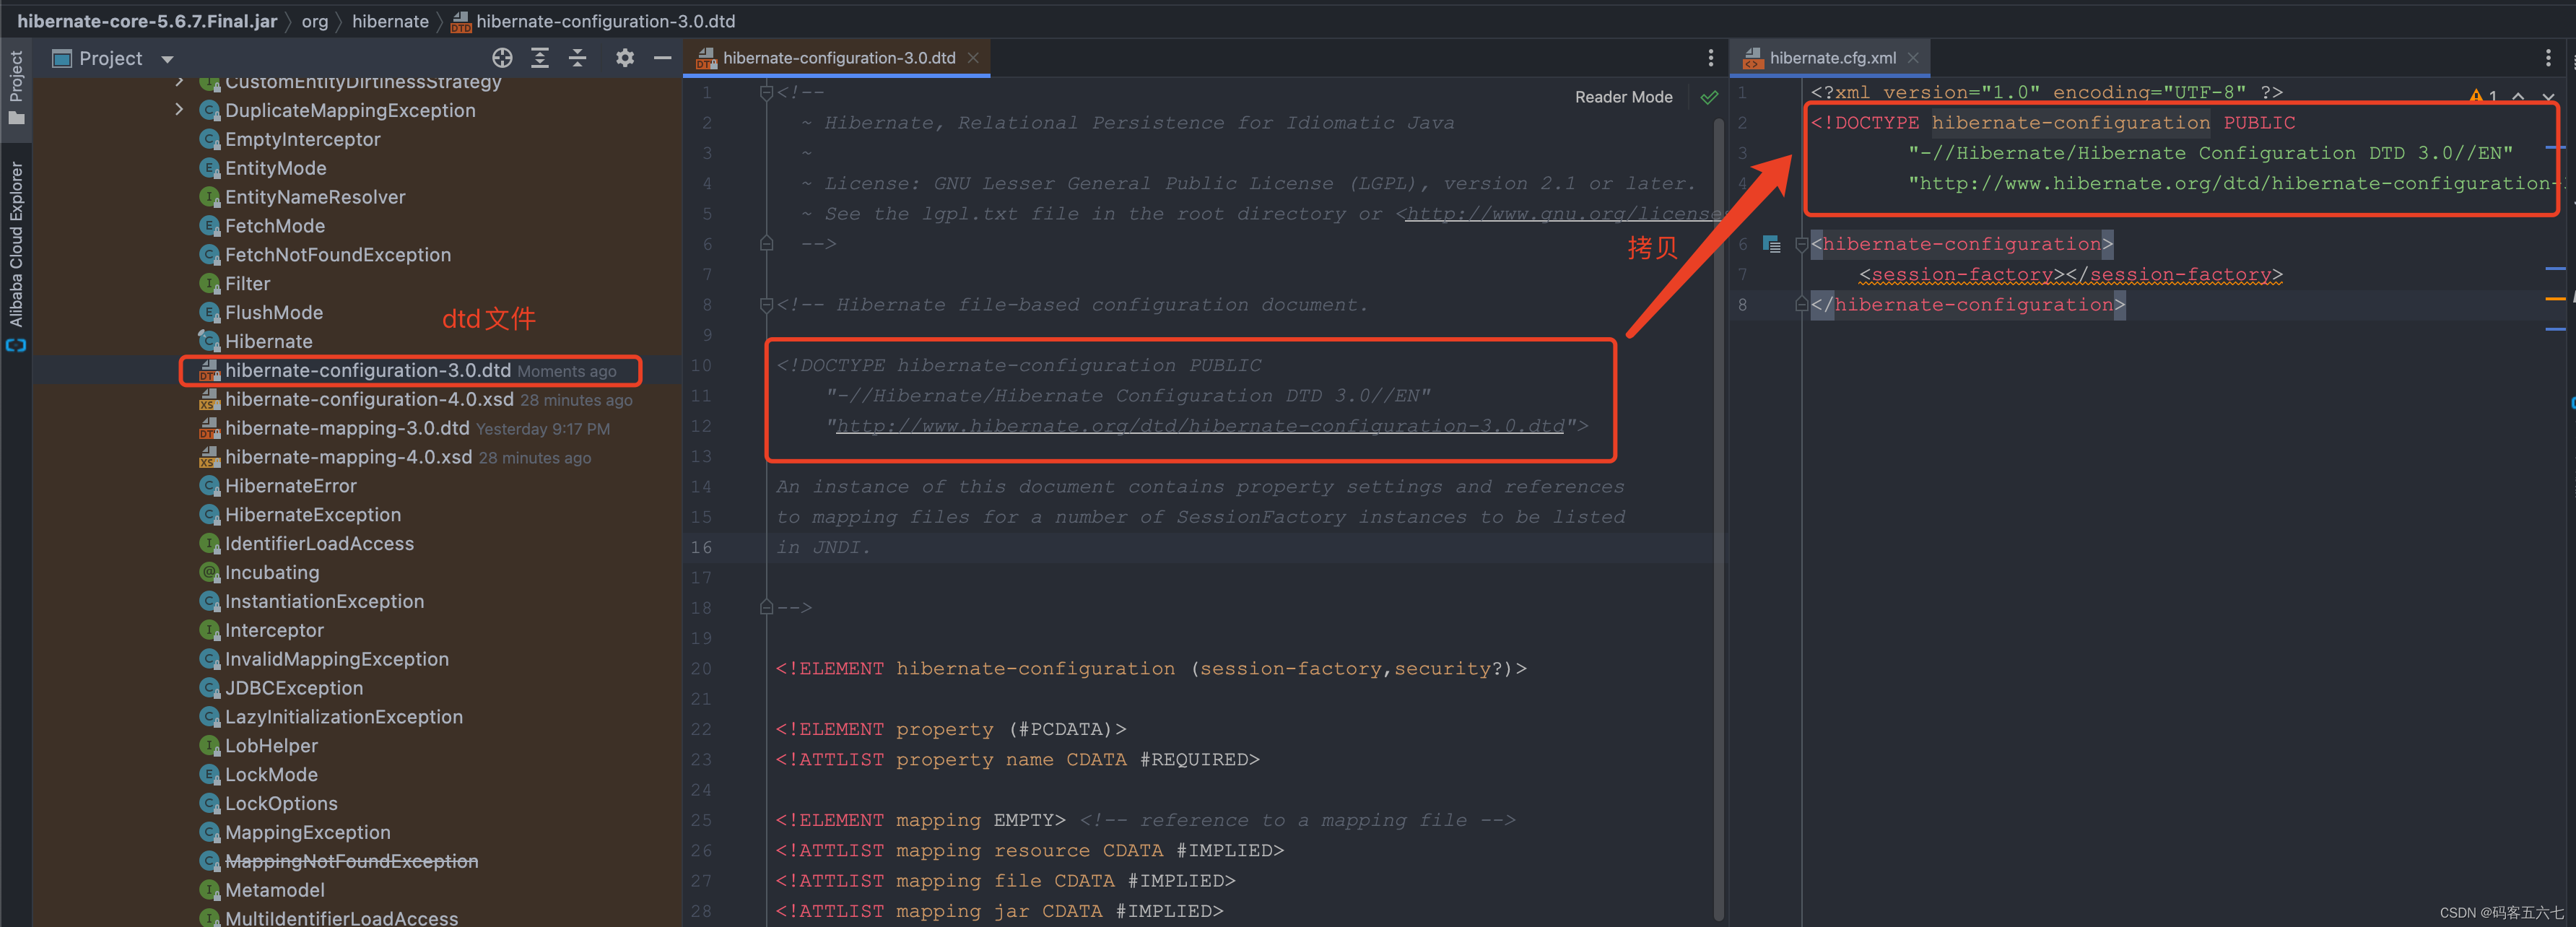
Task: Click the green inspection checkmark icon
Action: tap(1709, 97)
